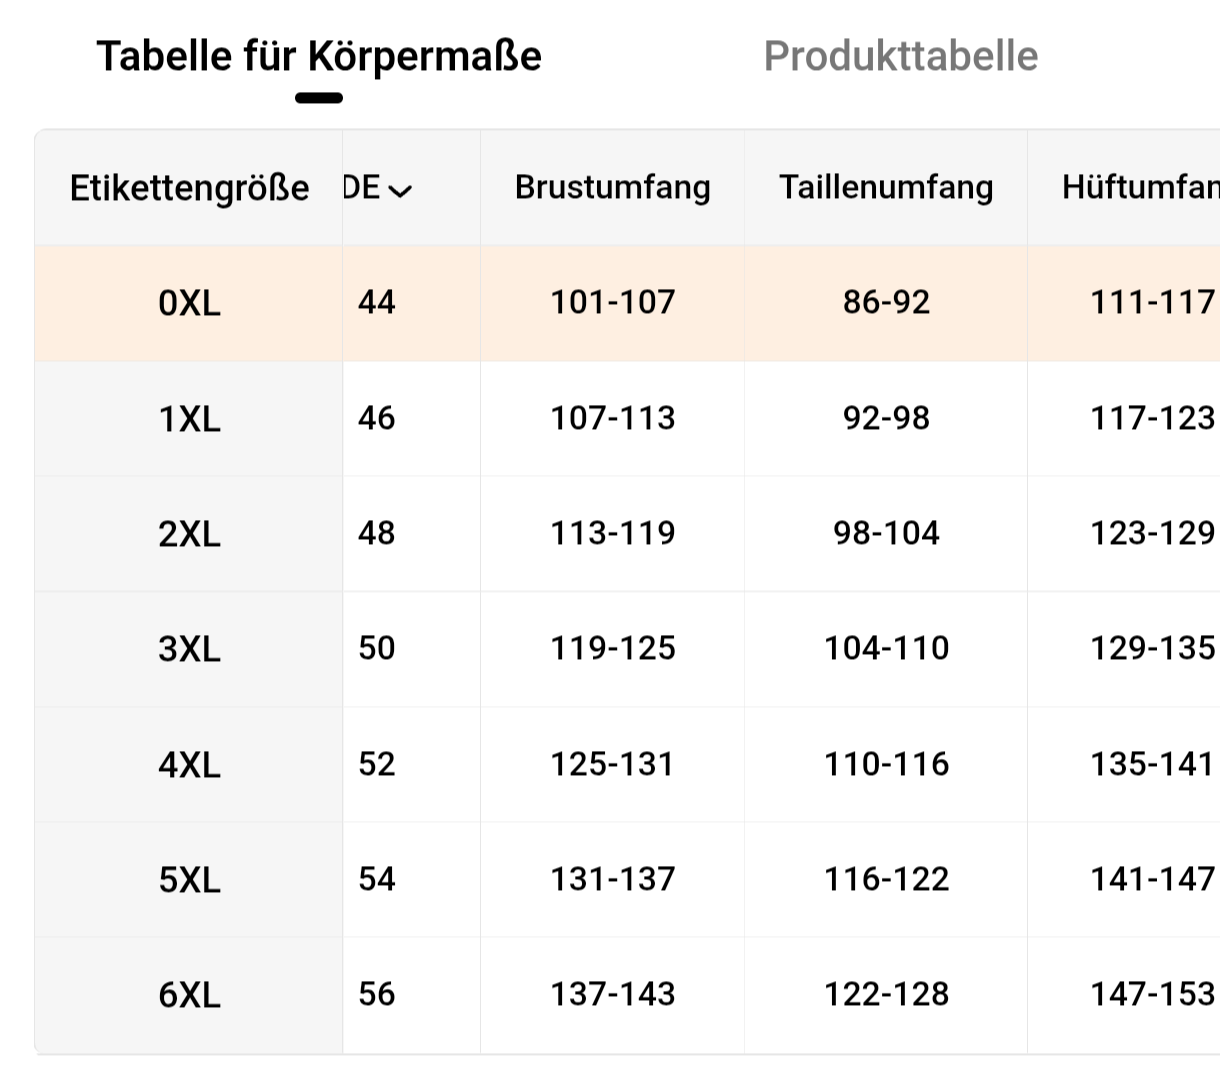Click the 107-113 Brustumfang cell
The image size is (1220, 1076).
click(x=612, y=418)
